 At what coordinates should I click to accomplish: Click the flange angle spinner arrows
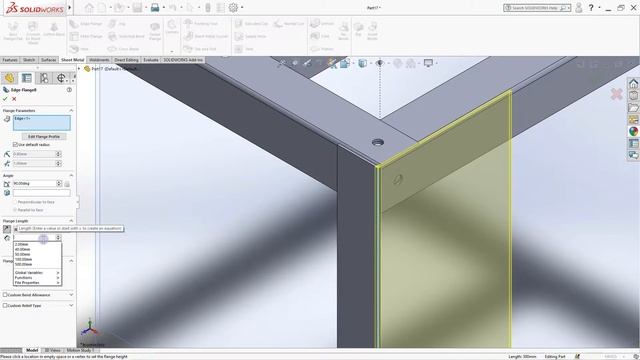point(59,184)
